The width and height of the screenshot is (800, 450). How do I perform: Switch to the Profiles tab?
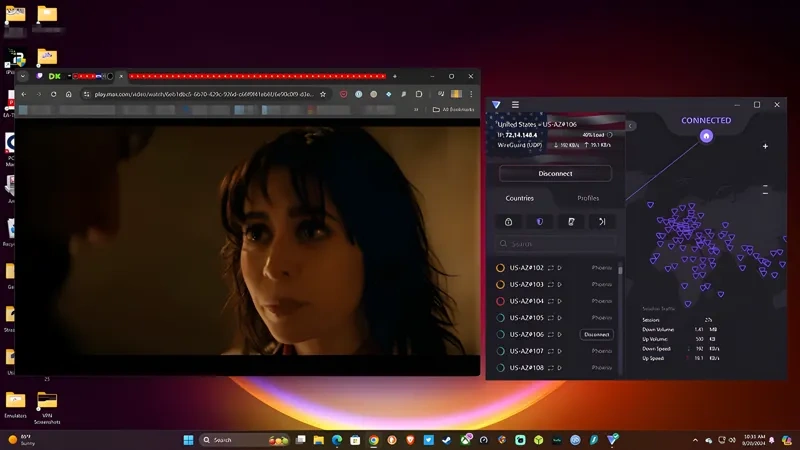pyautogui.click(x=588, y=198)
